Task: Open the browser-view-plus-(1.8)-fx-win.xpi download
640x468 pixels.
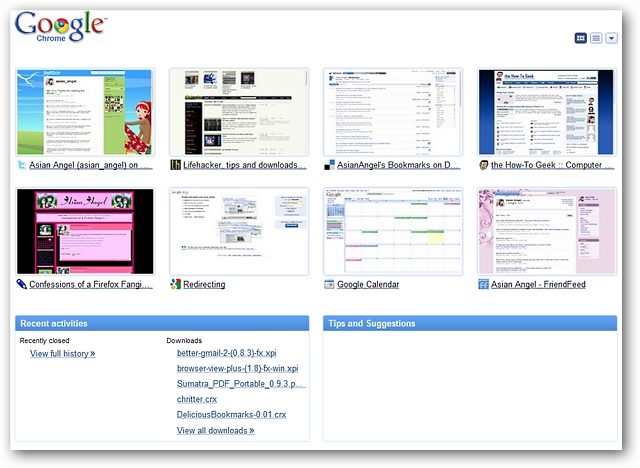Action: pos(238,368)
